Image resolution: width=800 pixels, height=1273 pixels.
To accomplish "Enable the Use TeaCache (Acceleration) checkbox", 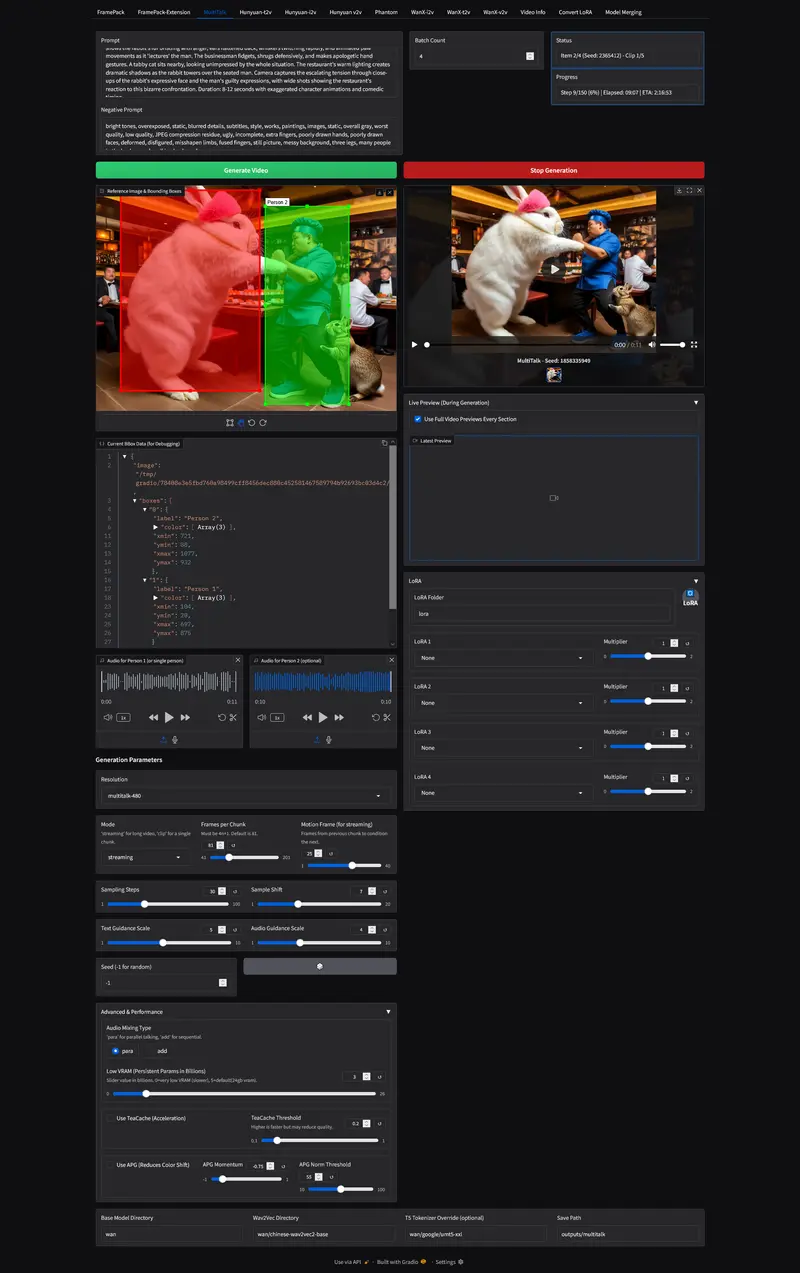I will point(109,1118).
